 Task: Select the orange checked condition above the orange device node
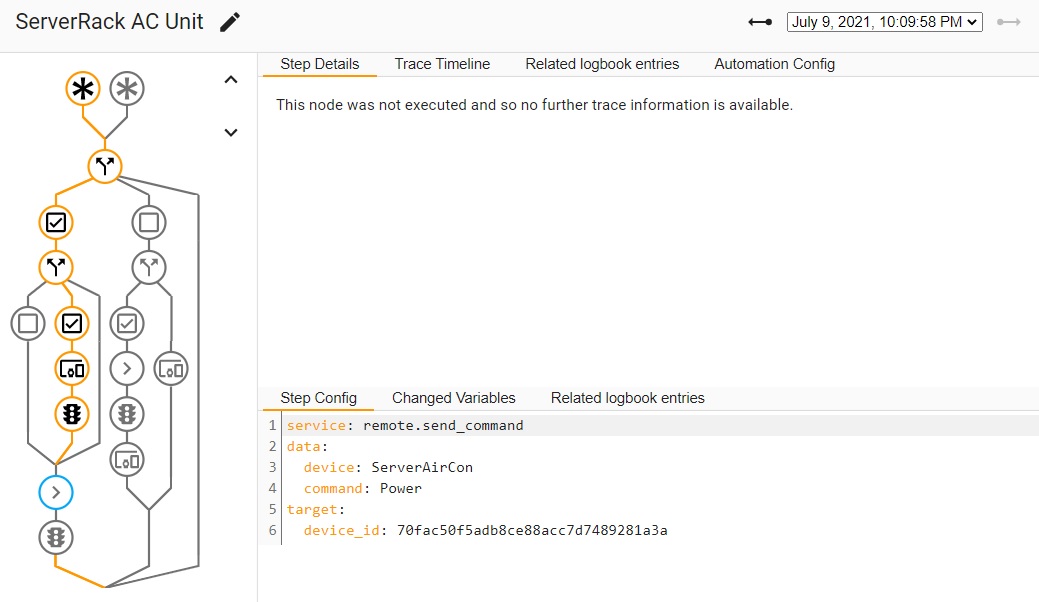(x=72, y=323)
